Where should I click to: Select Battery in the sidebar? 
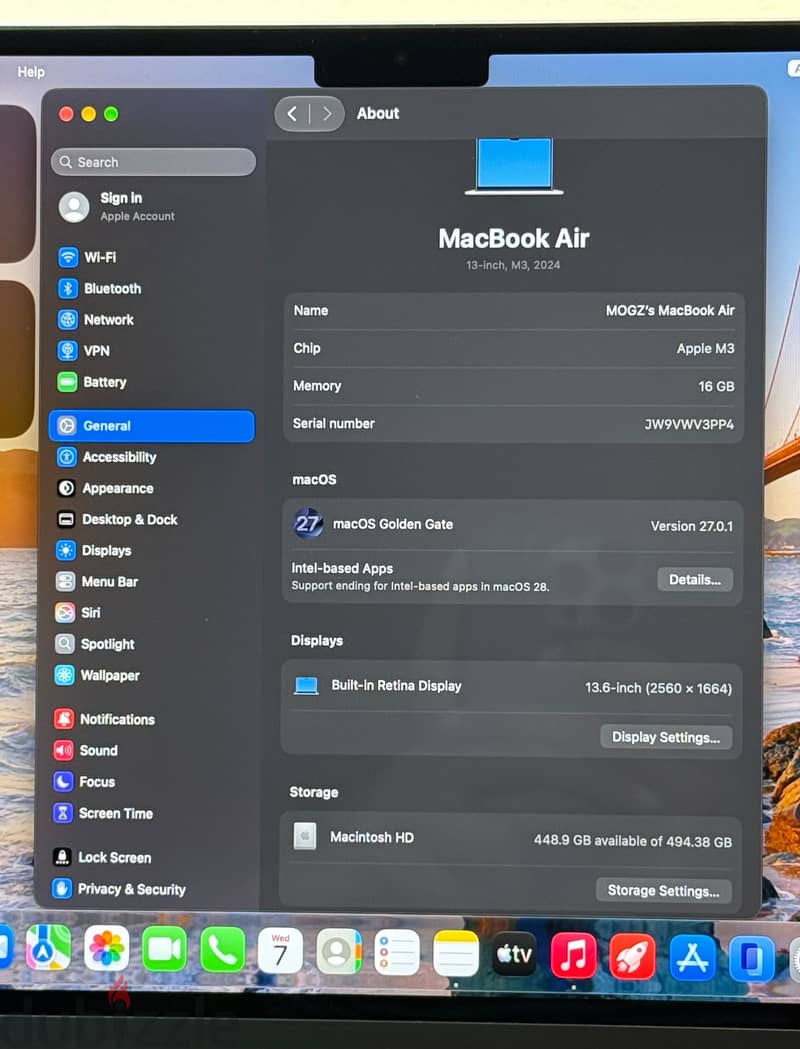coord(92,382)
